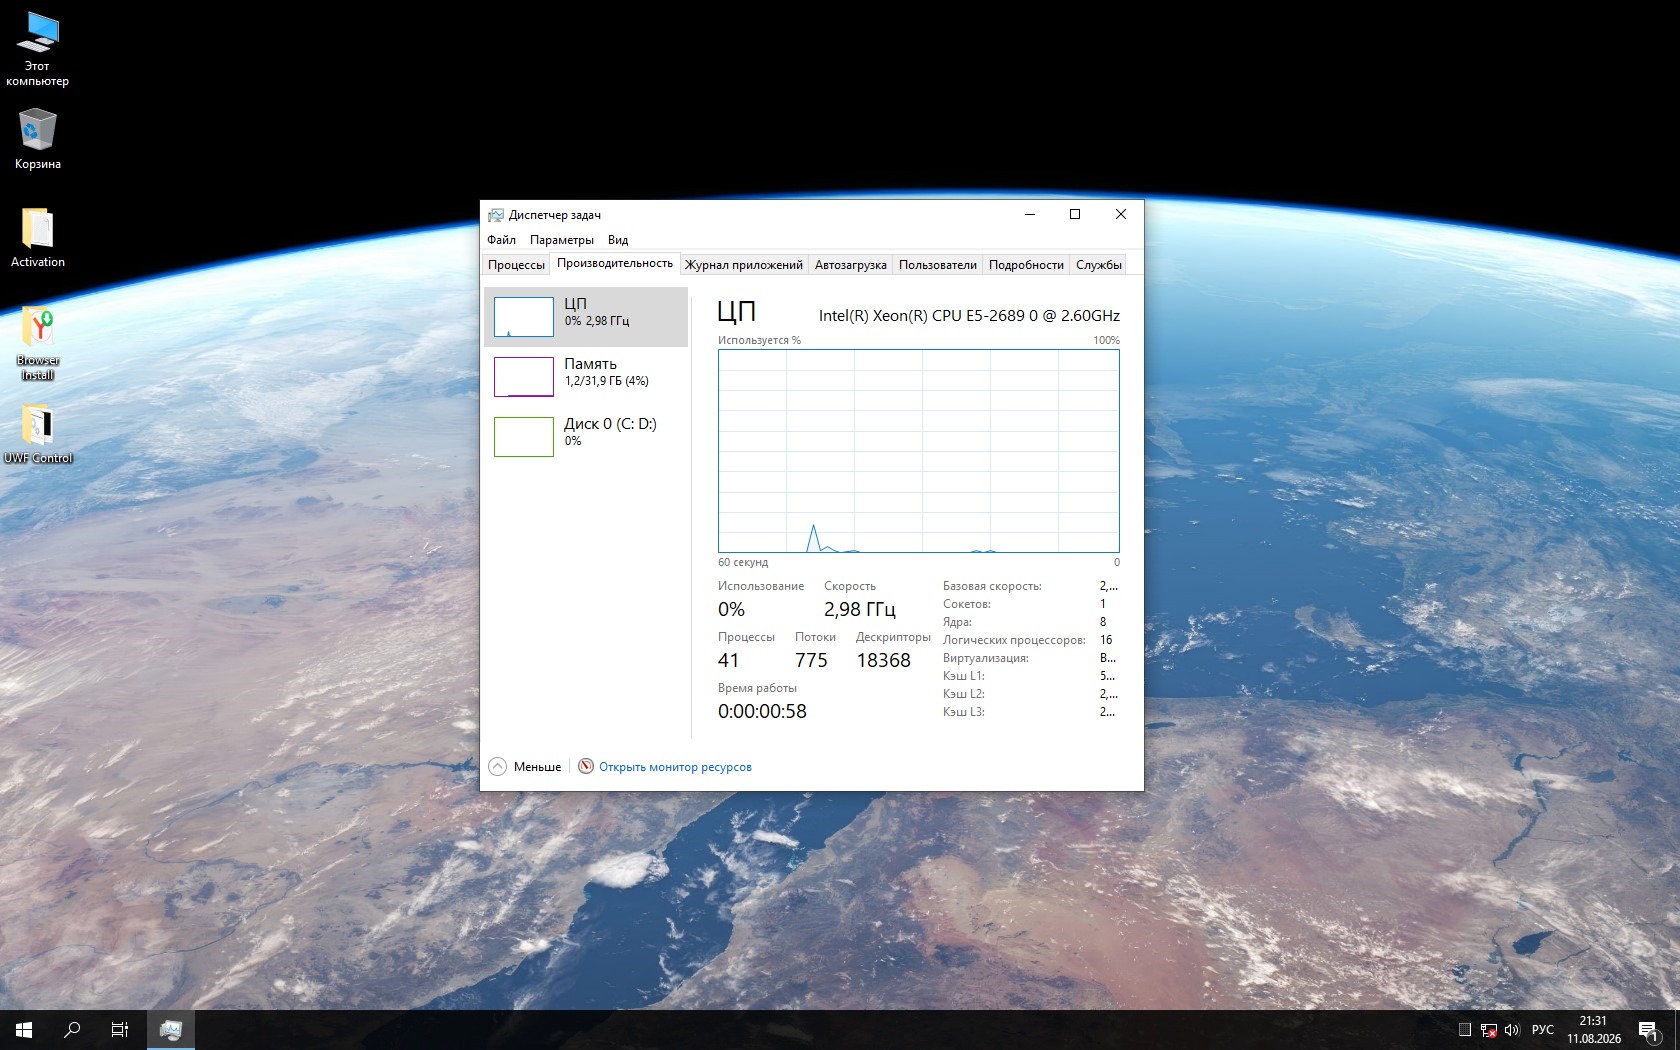
Task: Open the Автозагрузка tab
Action: pyautogui.click(x=851, y=265)
